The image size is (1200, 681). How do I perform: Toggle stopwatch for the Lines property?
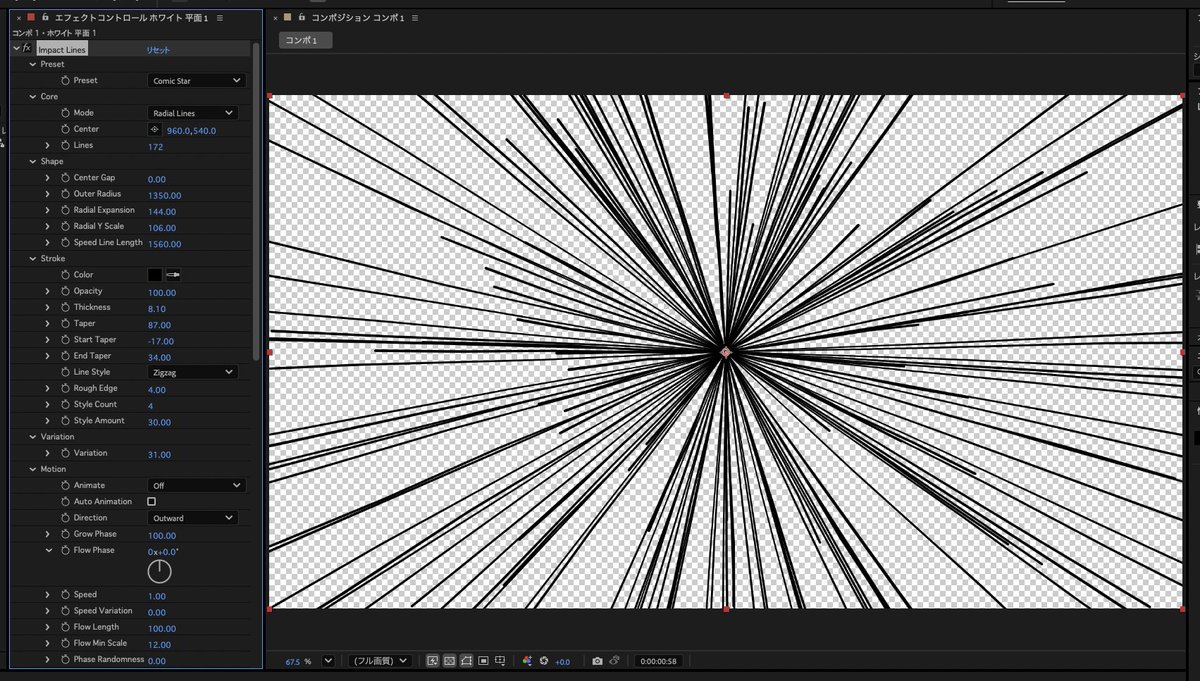(65, 146)
